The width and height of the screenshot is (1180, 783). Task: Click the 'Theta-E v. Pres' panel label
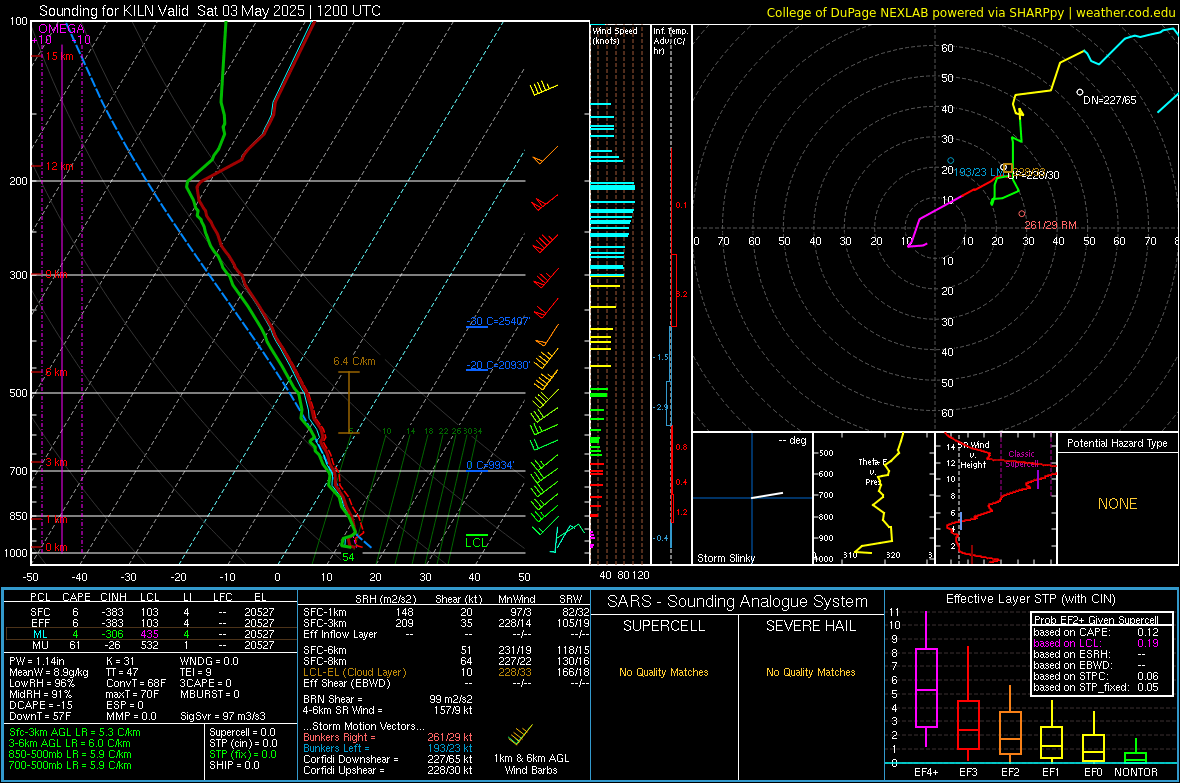[x=873, y=471]
